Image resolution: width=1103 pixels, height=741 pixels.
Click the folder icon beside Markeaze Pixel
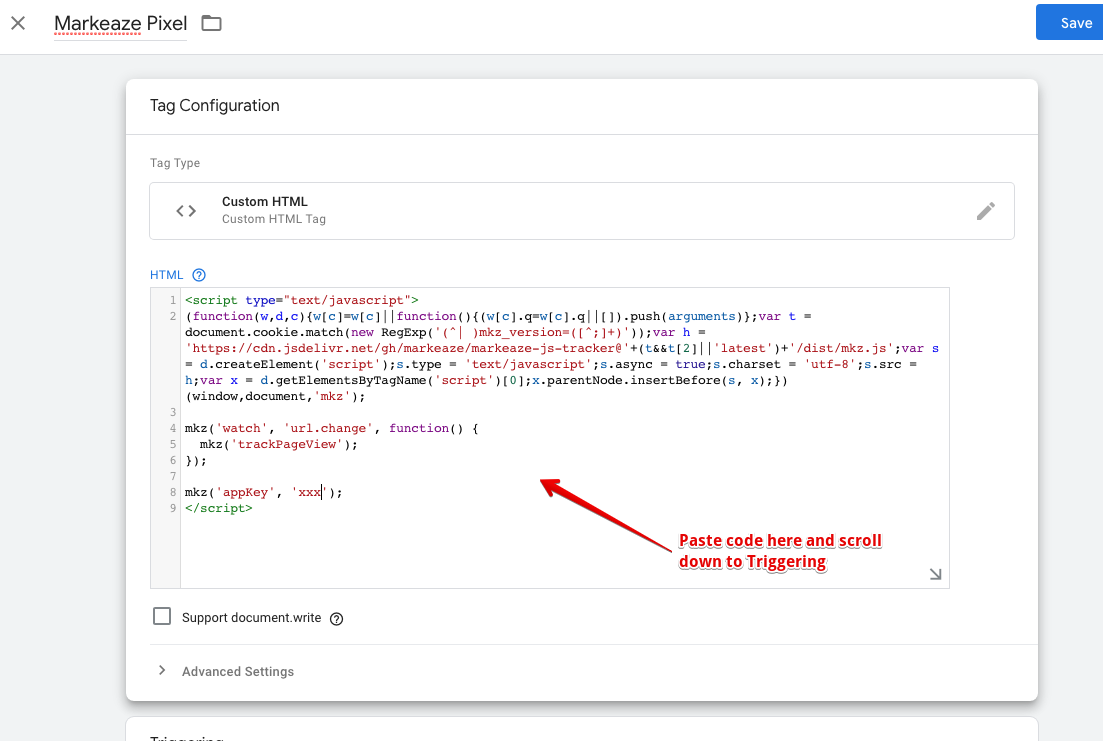[x=211, y=23]
